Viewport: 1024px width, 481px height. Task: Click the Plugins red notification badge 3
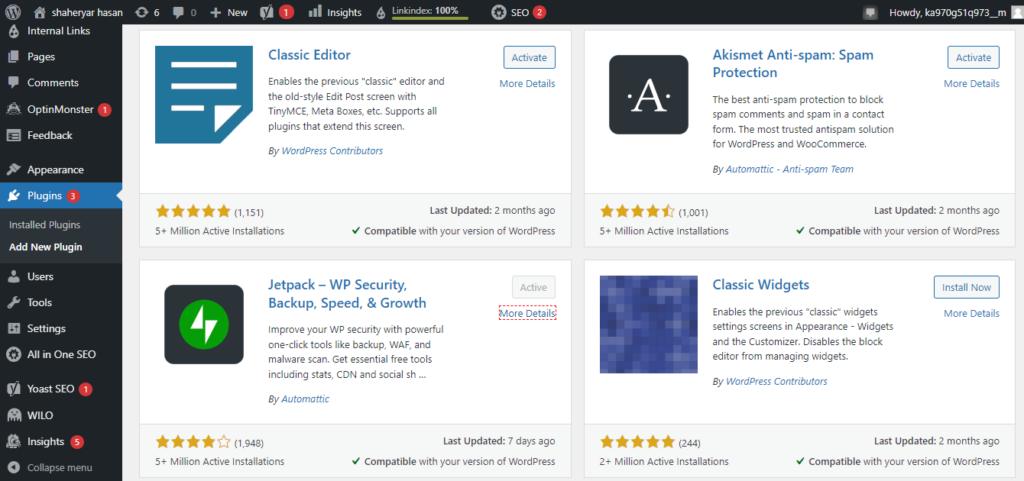click(x=73, y=195)
